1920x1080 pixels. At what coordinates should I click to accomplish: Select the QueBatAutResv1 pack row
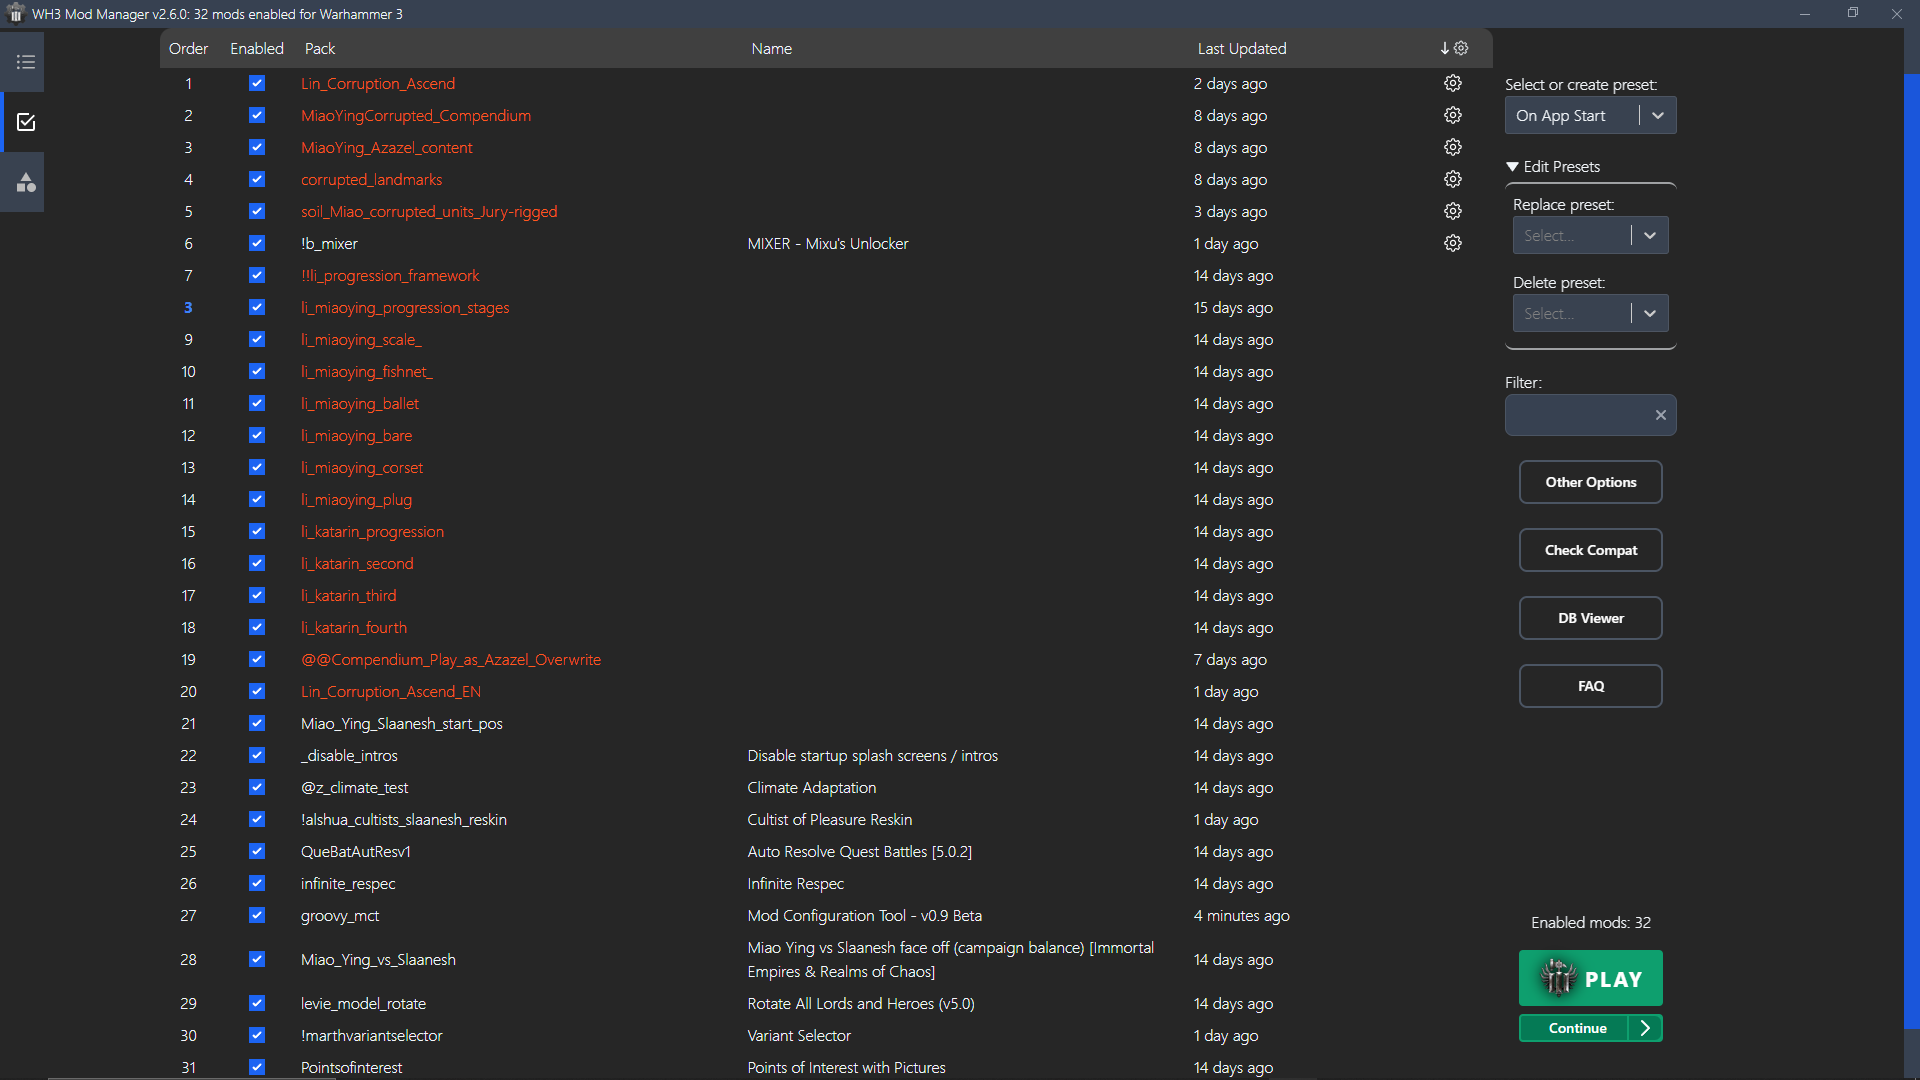[x=356, y=851]
